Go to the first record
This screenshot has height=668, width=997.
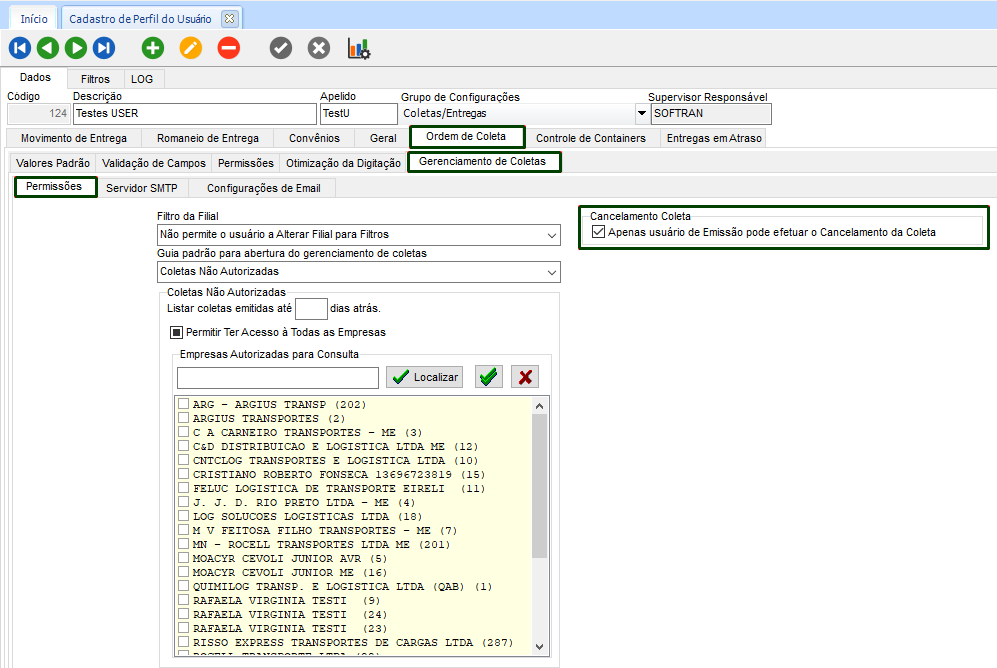20,47
